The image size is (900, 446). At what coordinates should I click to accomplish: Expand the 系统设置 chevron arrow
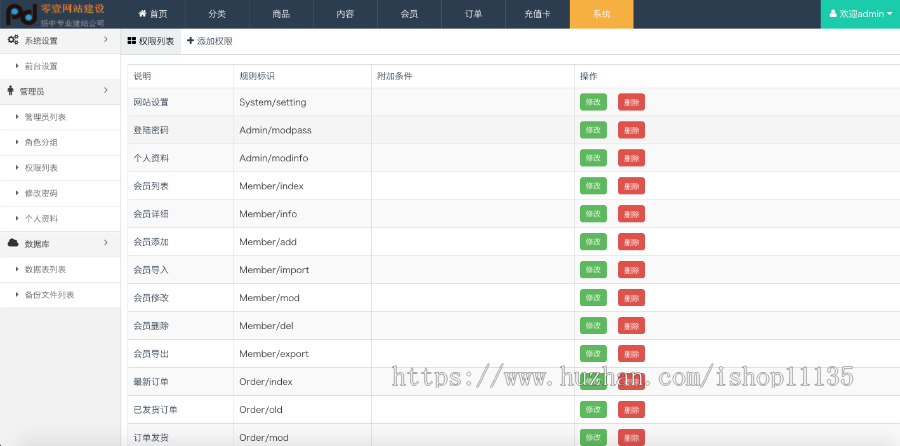click(x=106, y=40)
